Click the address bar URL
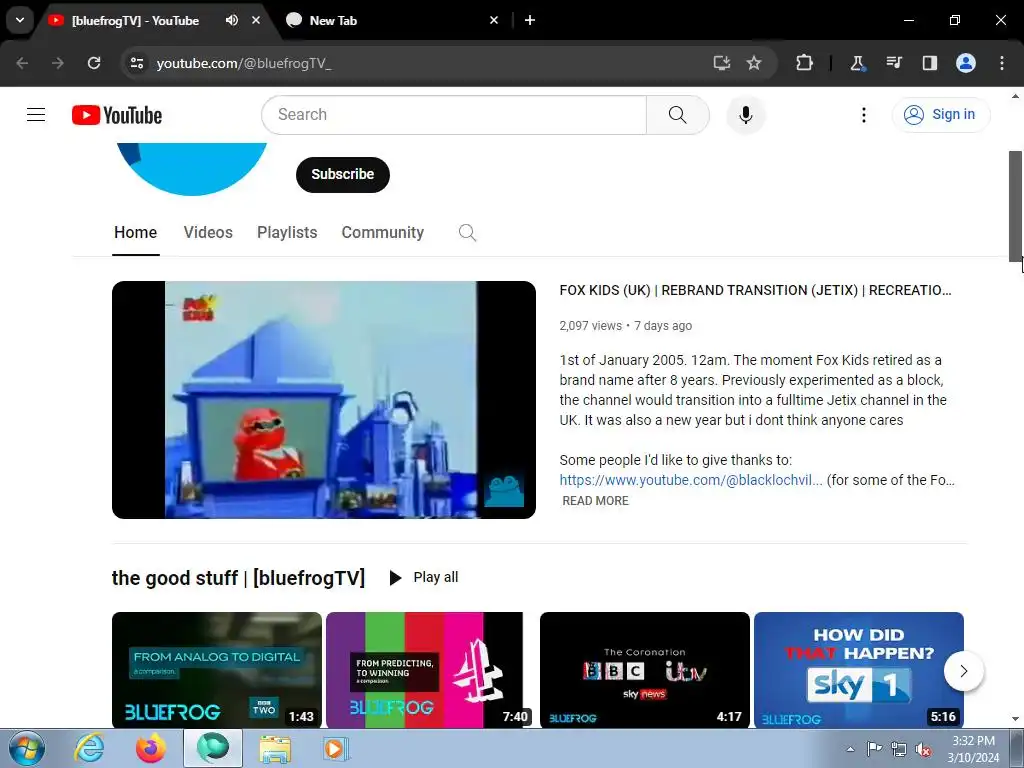The height and width of the screenshot is (768, 1024). click(x=244, y=63)
